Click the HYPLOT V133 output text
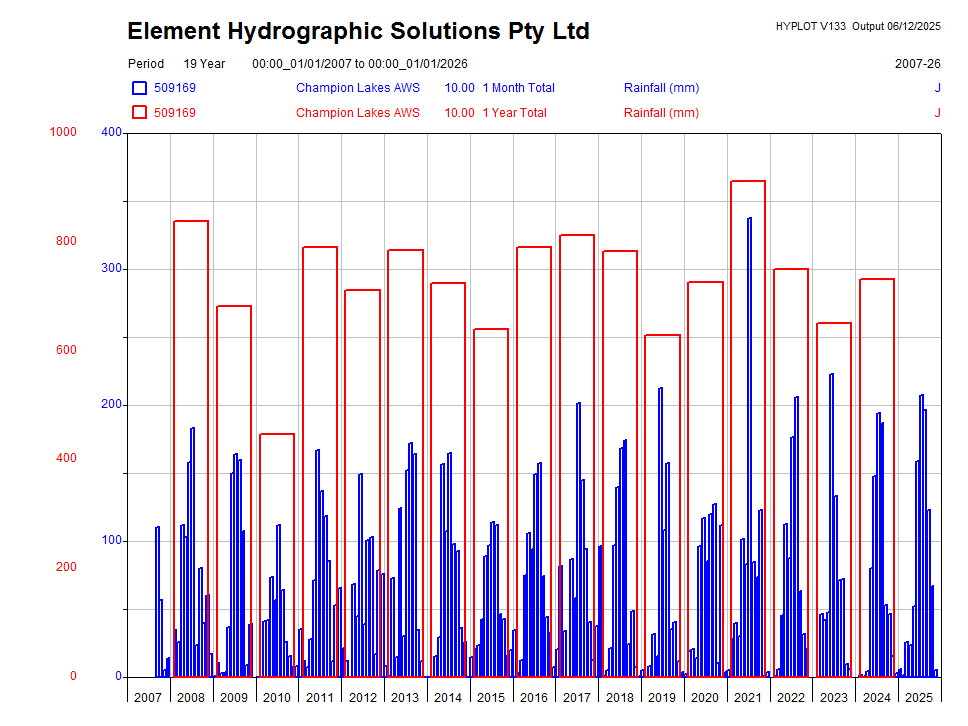Image resolution: width=968 pixels, height=726 pixels. [x=858, y=26]
